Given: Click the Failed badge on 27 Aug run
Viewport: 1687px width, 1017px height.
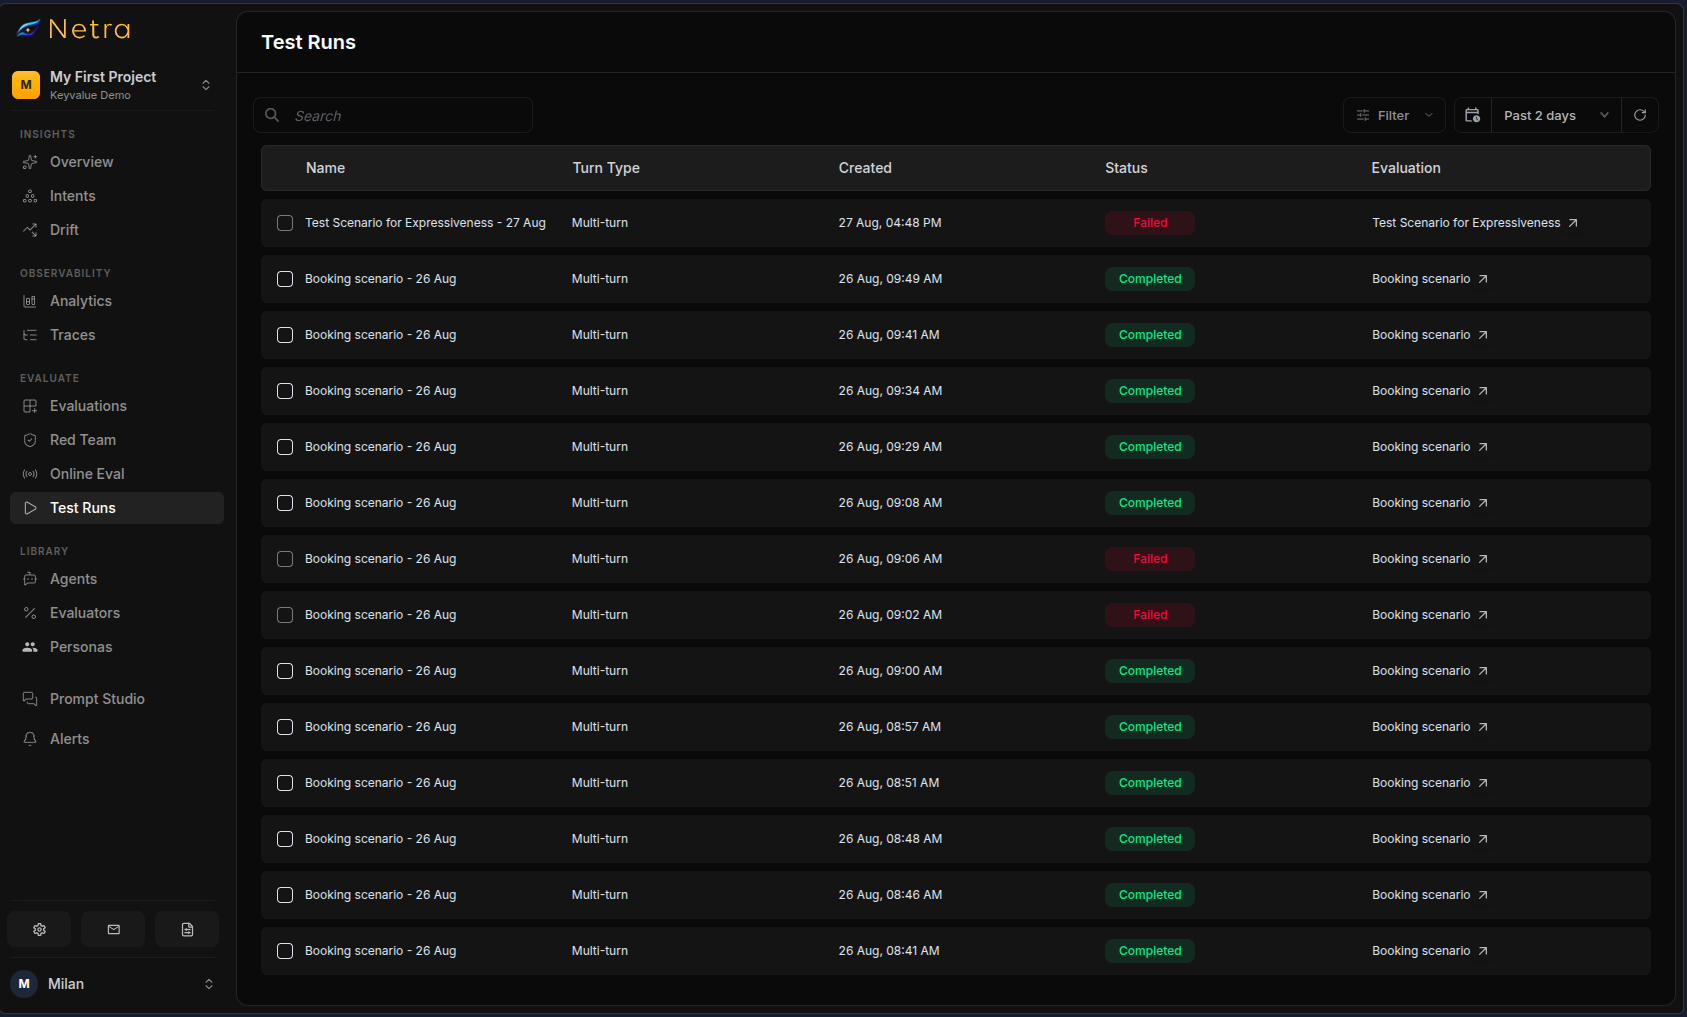Looking at the screenshot, I should [1150, 223].
